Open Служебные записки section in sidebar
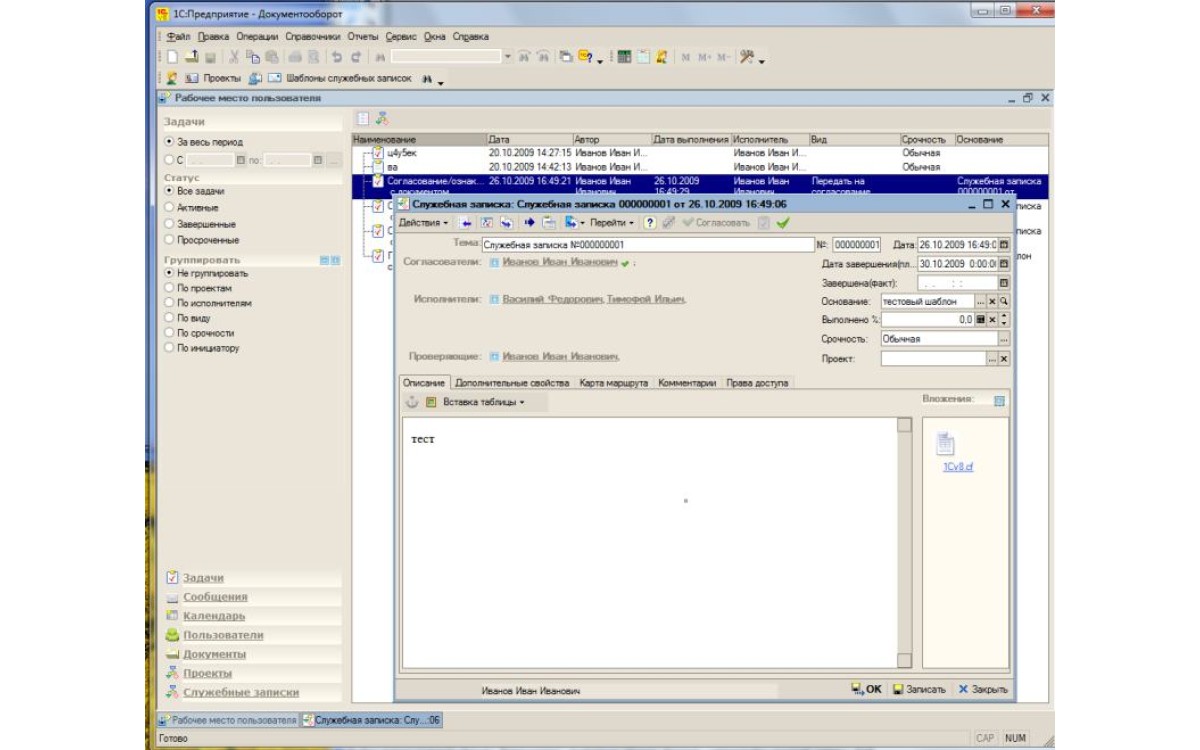Viewport: 1200px width, 750px height. point(240,692)
